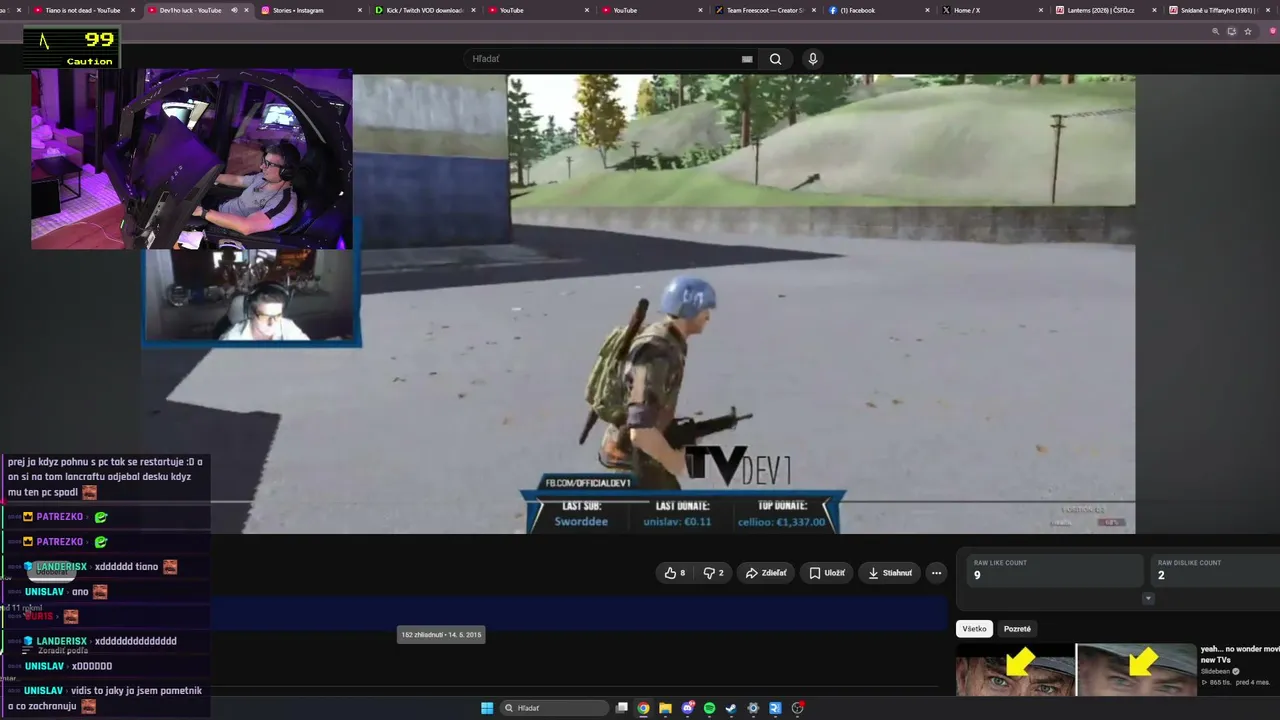Click the '152 zhliadnutí • 14. 5. 2015' text
1280x720 pixels.
[441, 635]
